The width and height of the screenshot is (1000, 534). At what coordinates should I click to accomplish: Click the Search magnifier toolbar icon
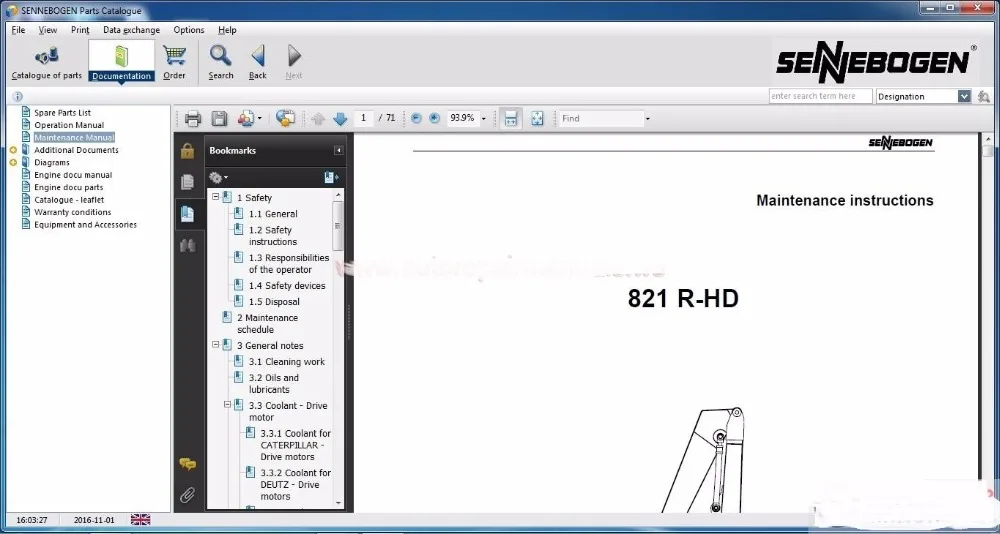221,61
